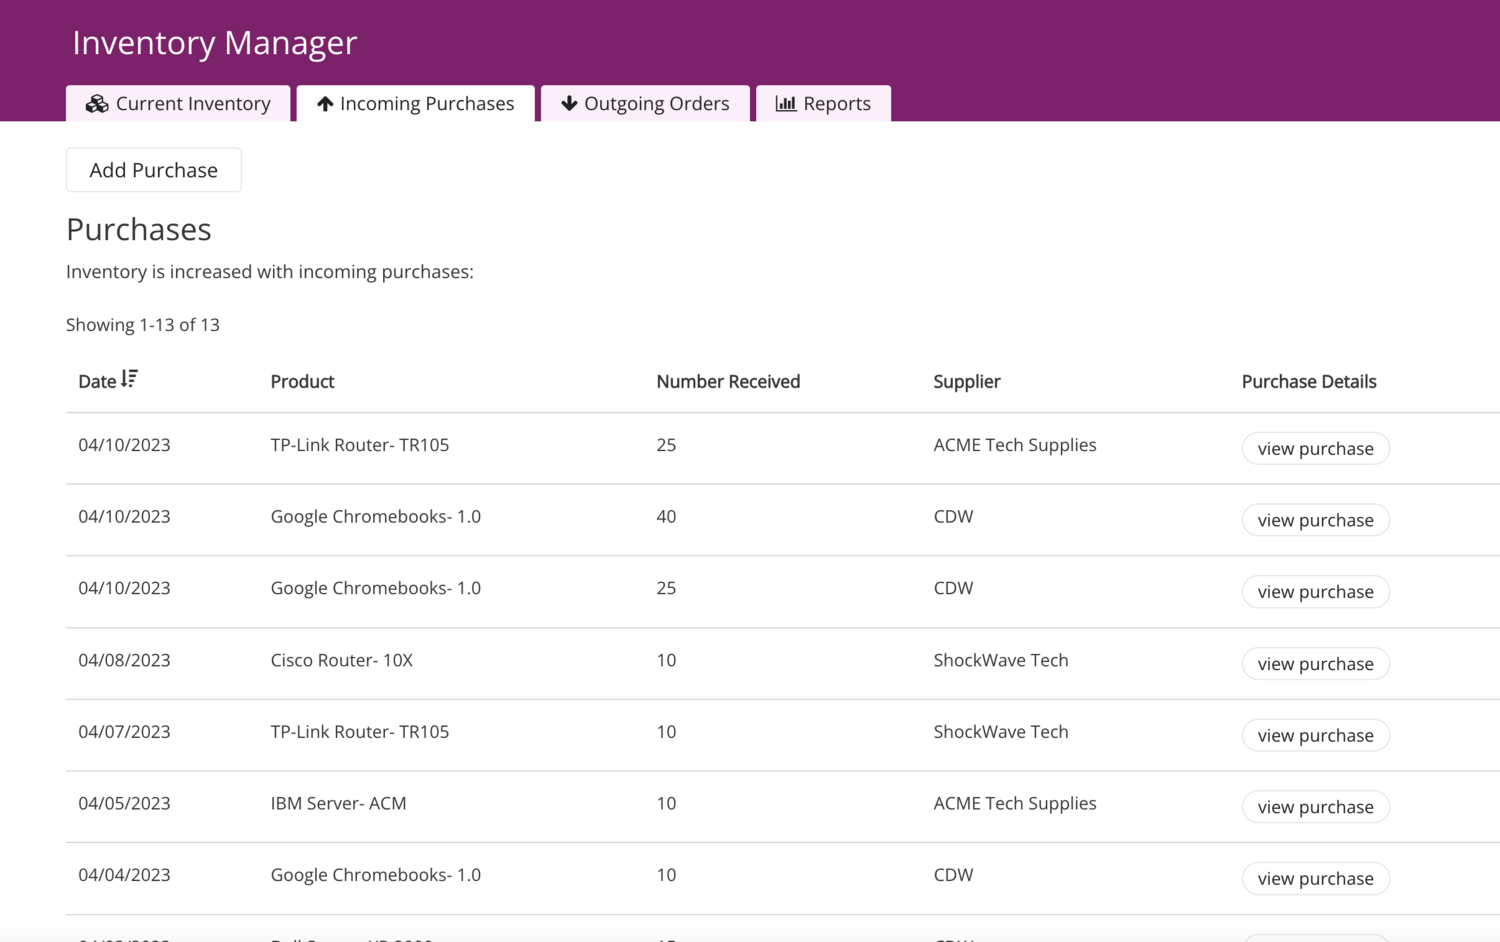View purchase details for IBM Server- ACM
This screenshot has height=942, width=1500.
pyautogui.click(x=1315, y=807)
